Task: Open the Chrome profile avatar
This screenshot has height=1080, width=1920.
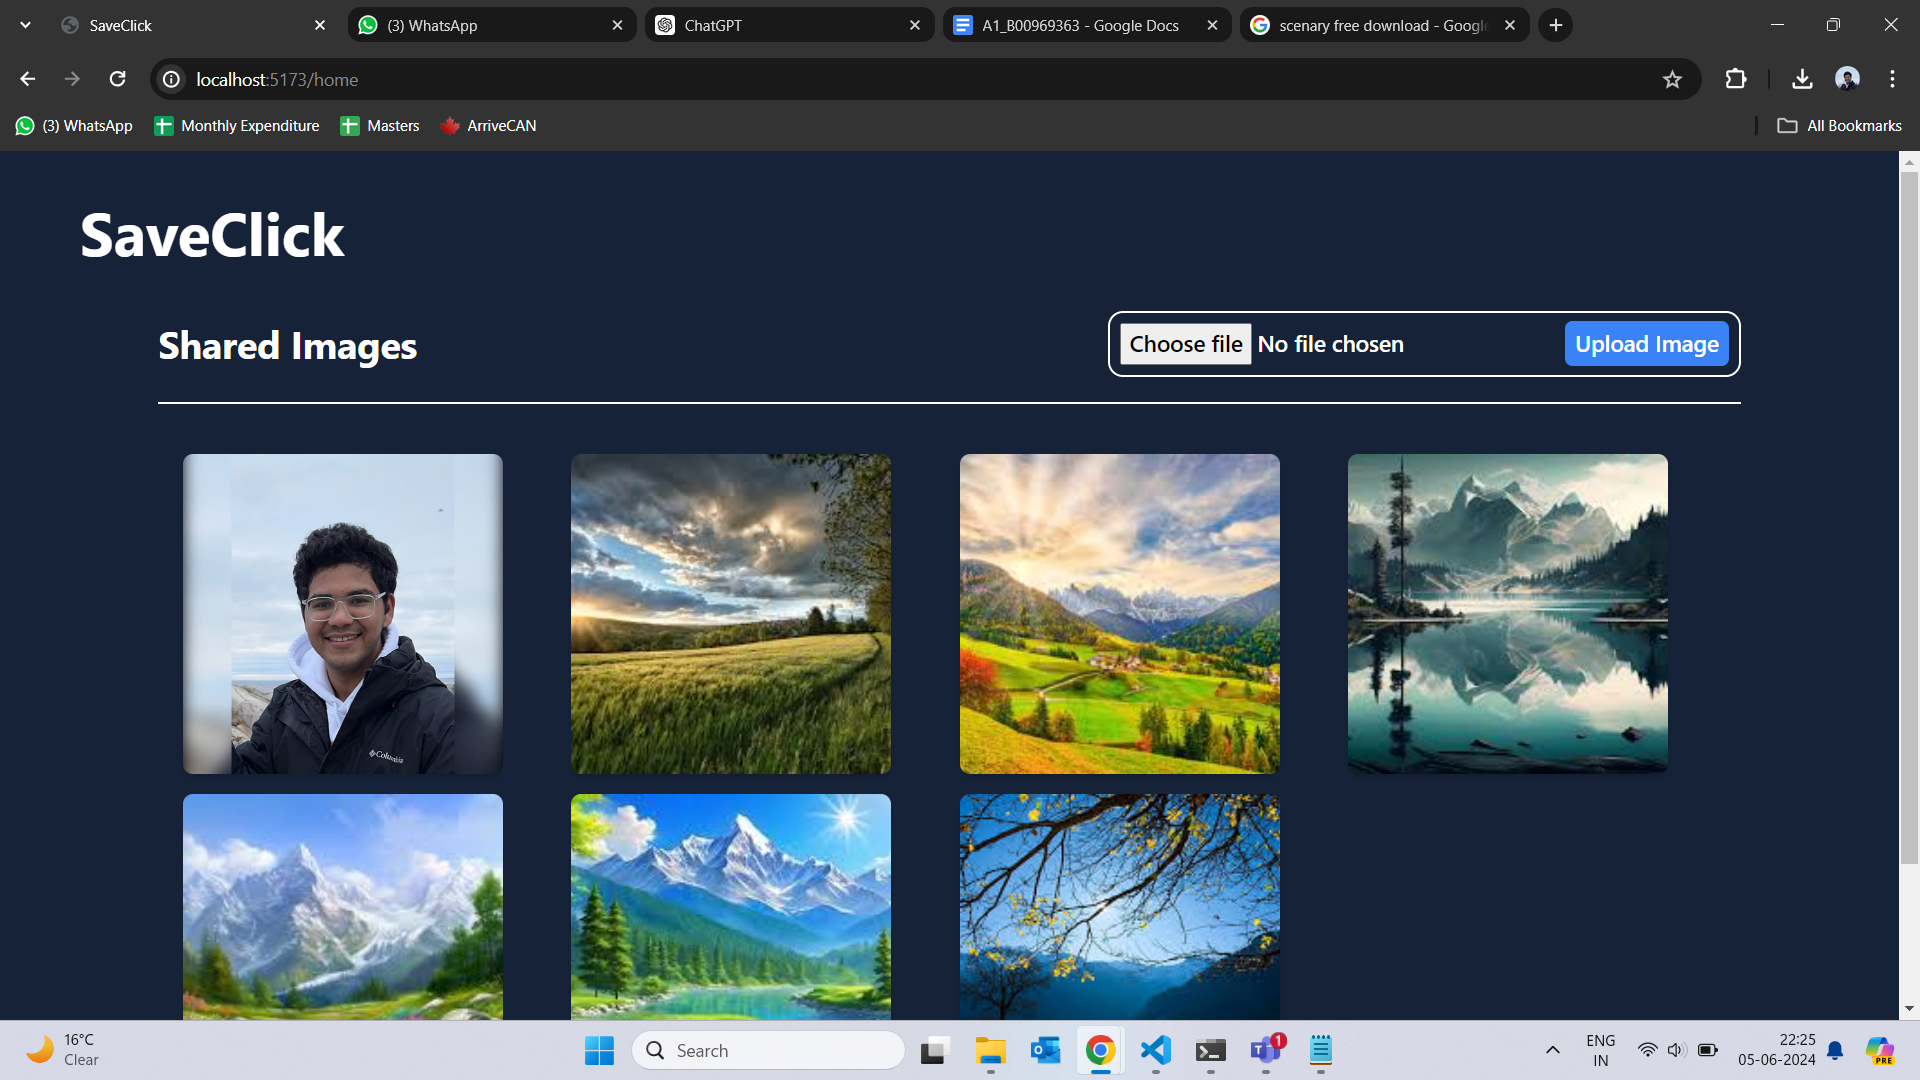Action: pos(1847,79)
